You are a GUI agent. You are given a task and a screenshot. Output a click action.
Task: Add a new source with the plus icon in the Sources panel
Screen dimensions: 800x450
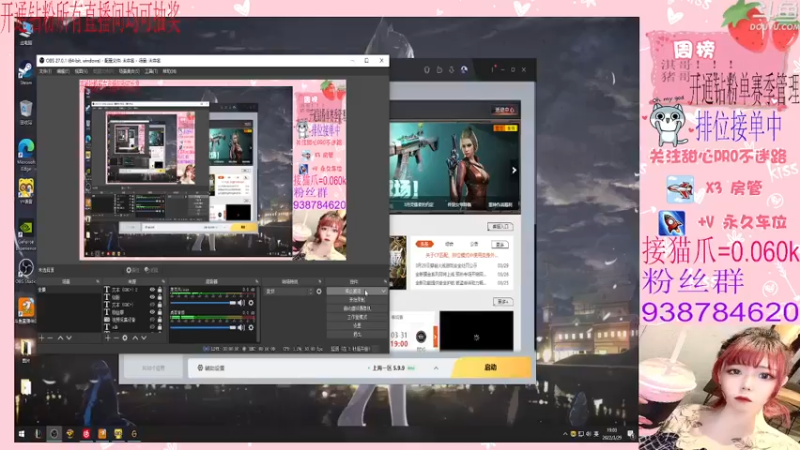pos(107,338)
